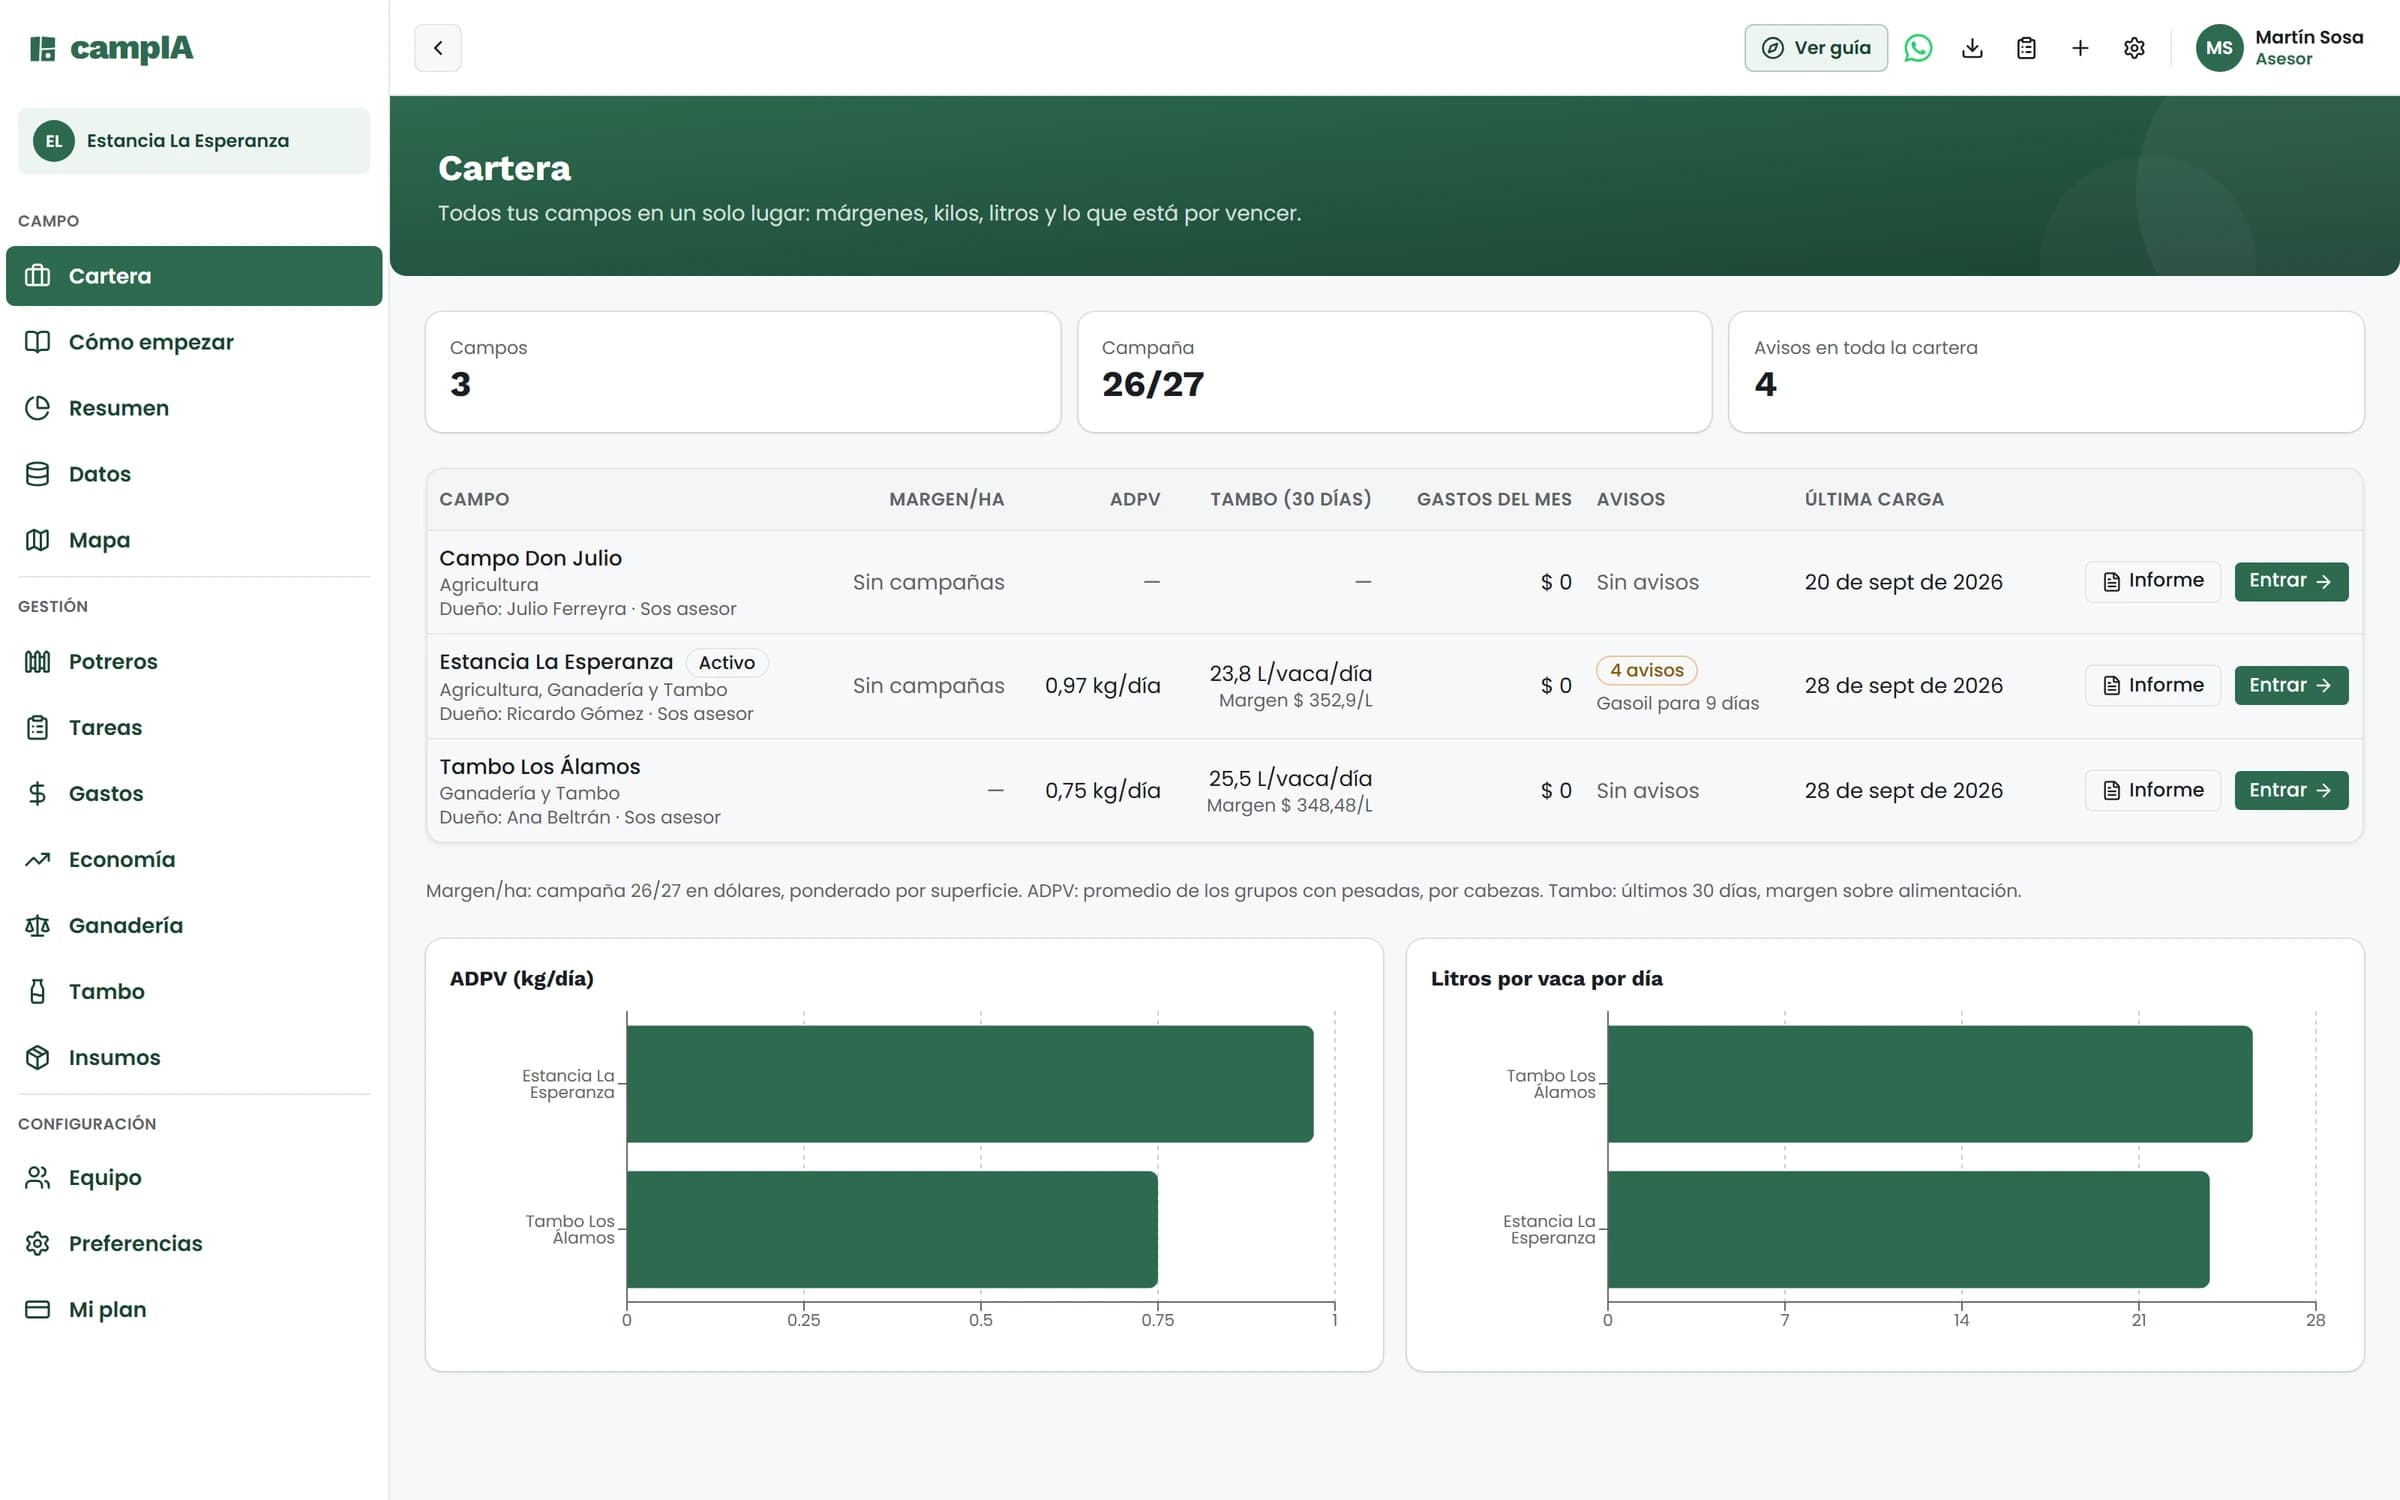The height and width of the screenshot is (1500, 2400).
Task: Open Informe for Estancia La Esperanza
Action: point(2152,685)
